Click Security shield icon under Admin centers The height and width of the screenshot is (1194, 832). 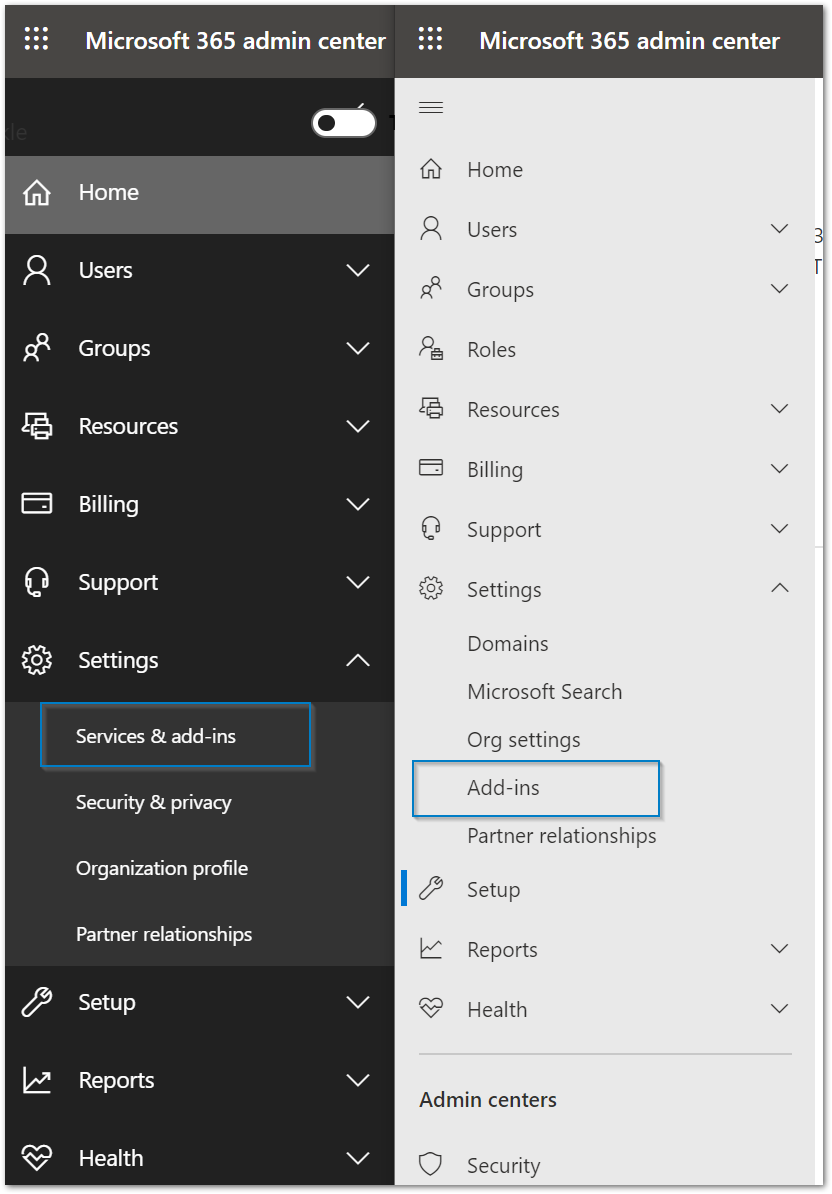point(431,1164)
